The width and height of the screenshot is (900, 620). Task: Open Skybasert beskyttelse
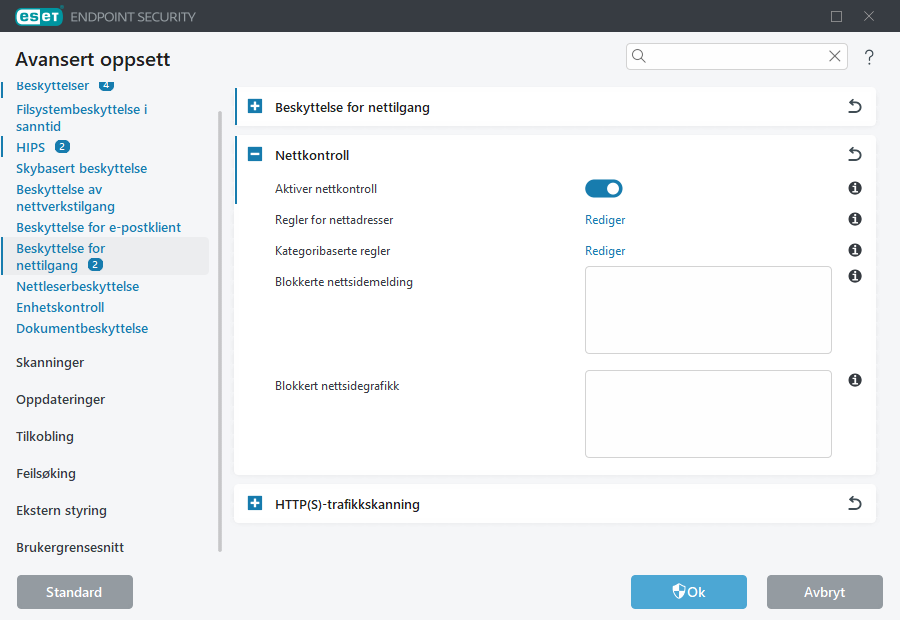(82, 168)
